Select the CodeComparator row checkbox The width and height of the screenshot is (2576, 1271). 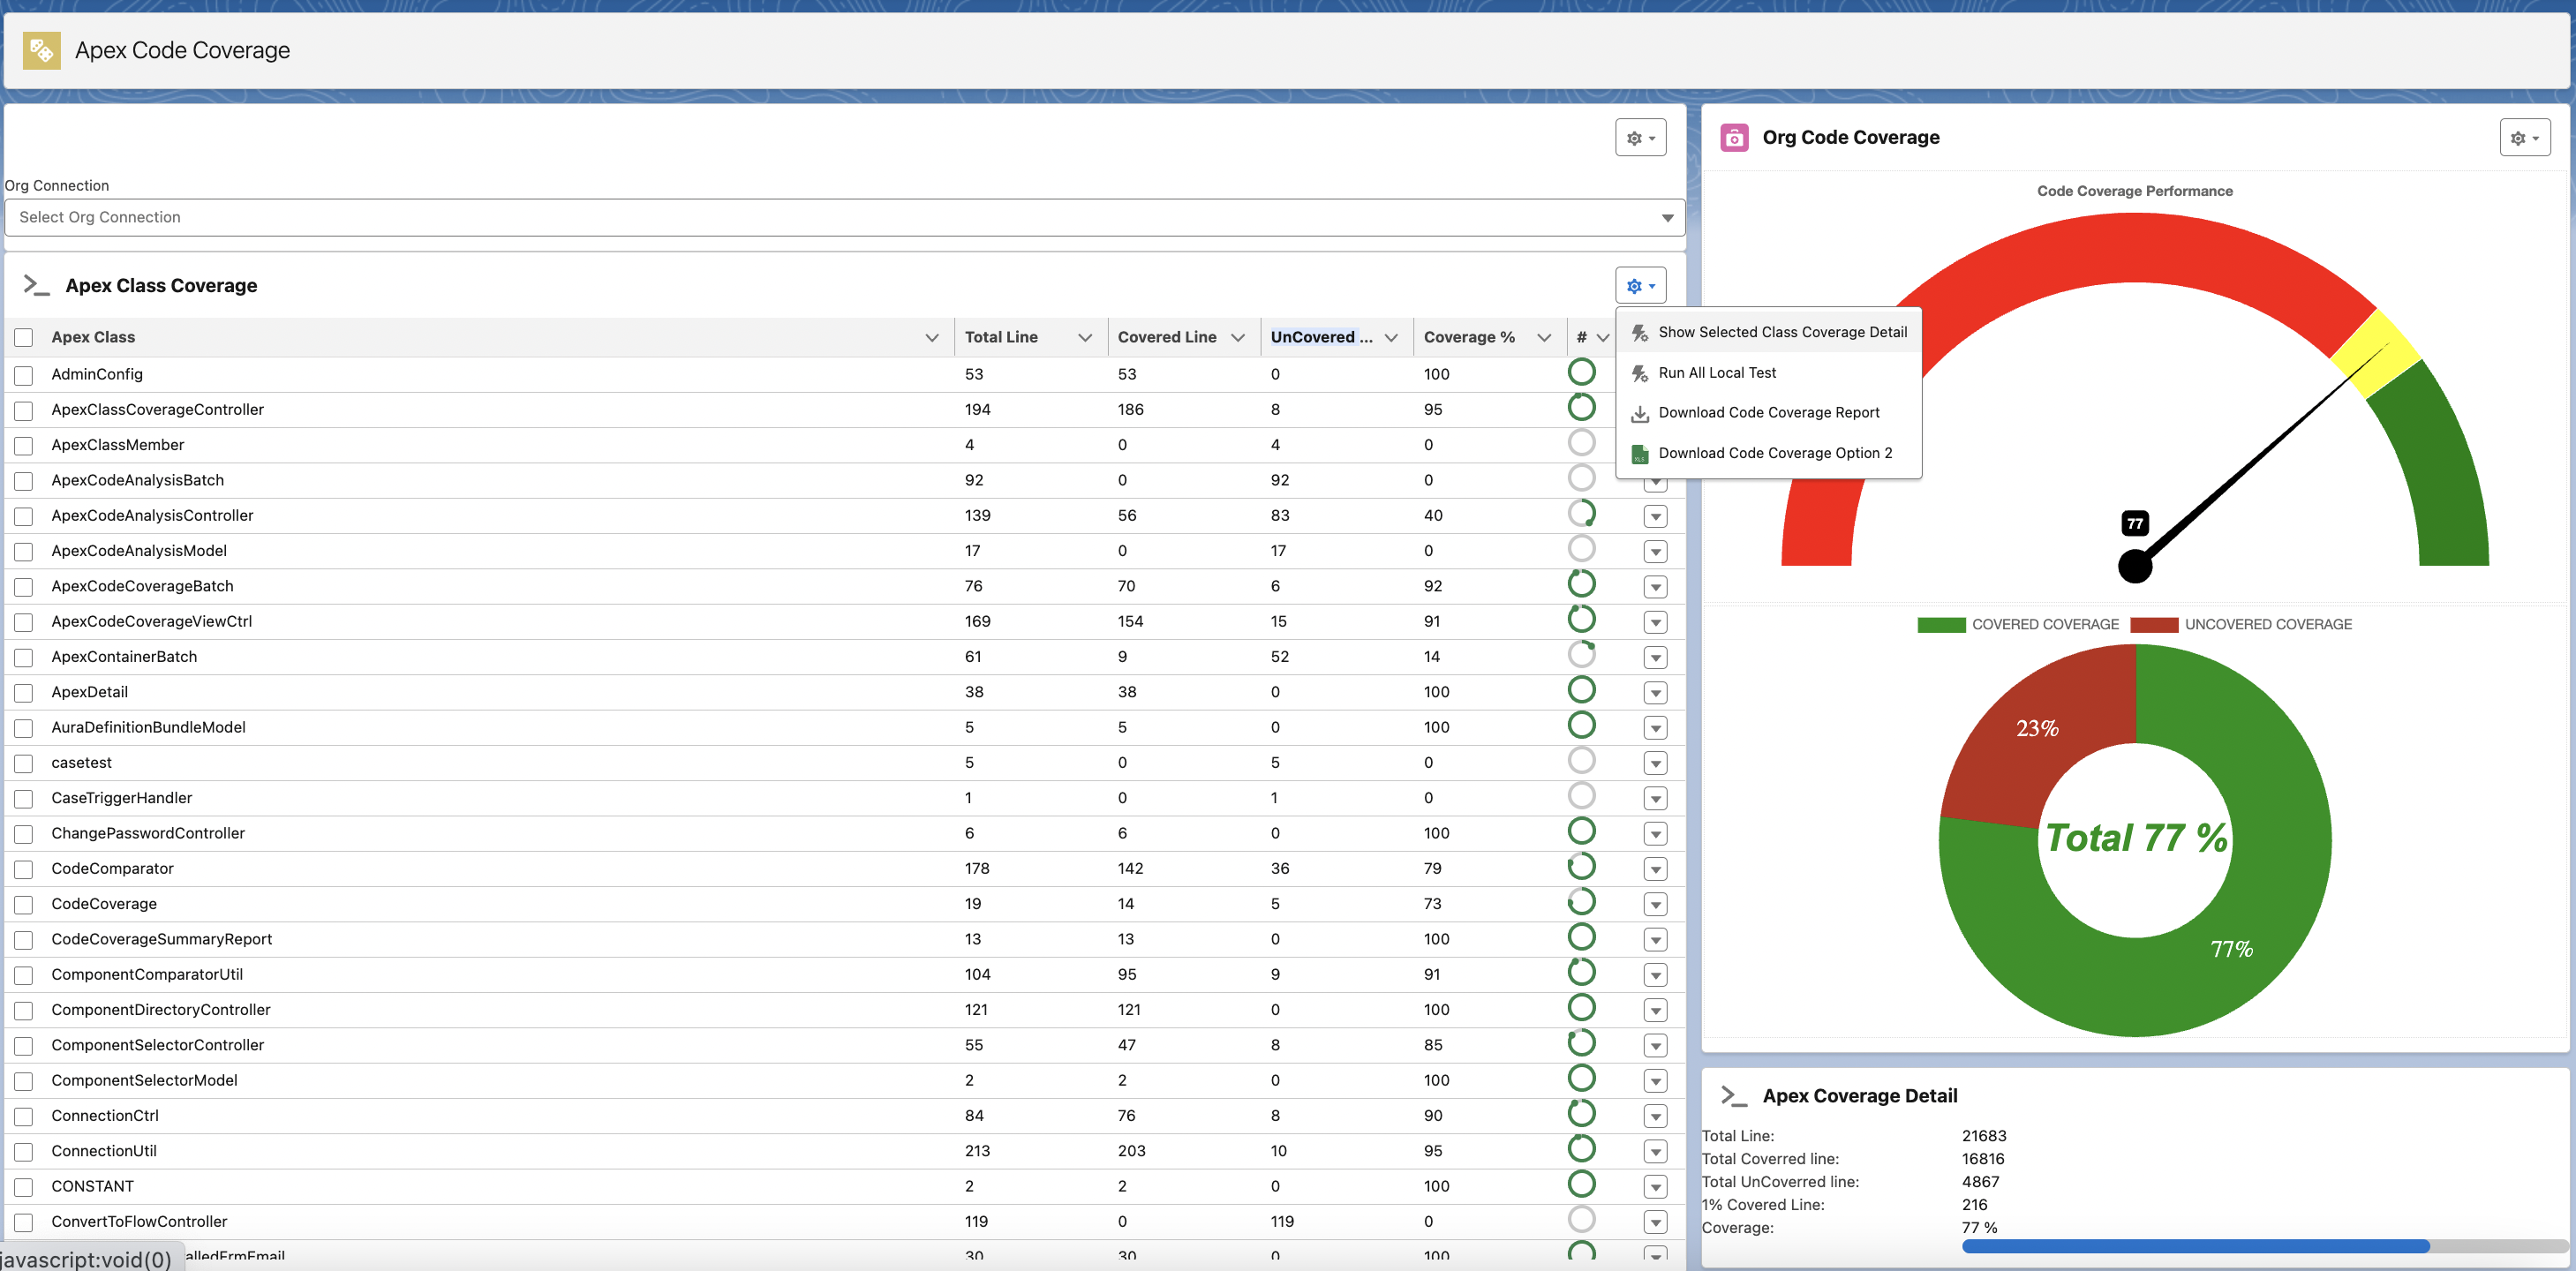tap(24, 869)
